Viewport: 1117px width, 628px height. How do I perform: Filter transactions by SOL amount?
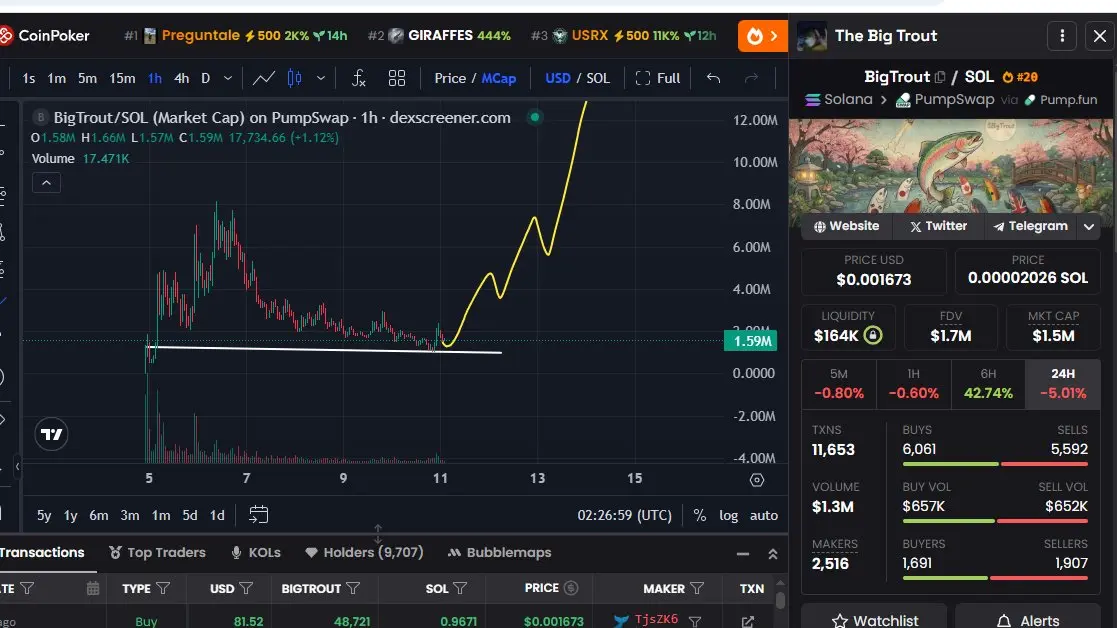pos(460,588)
